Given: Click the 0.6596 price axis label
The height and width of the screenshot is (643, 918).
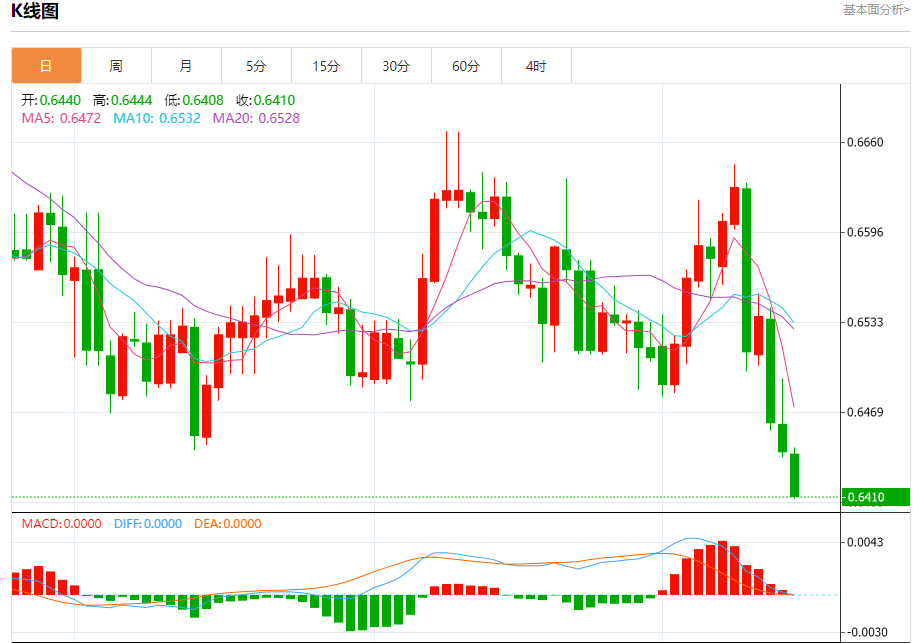Looking at the screenshot, I should [865, 232].
